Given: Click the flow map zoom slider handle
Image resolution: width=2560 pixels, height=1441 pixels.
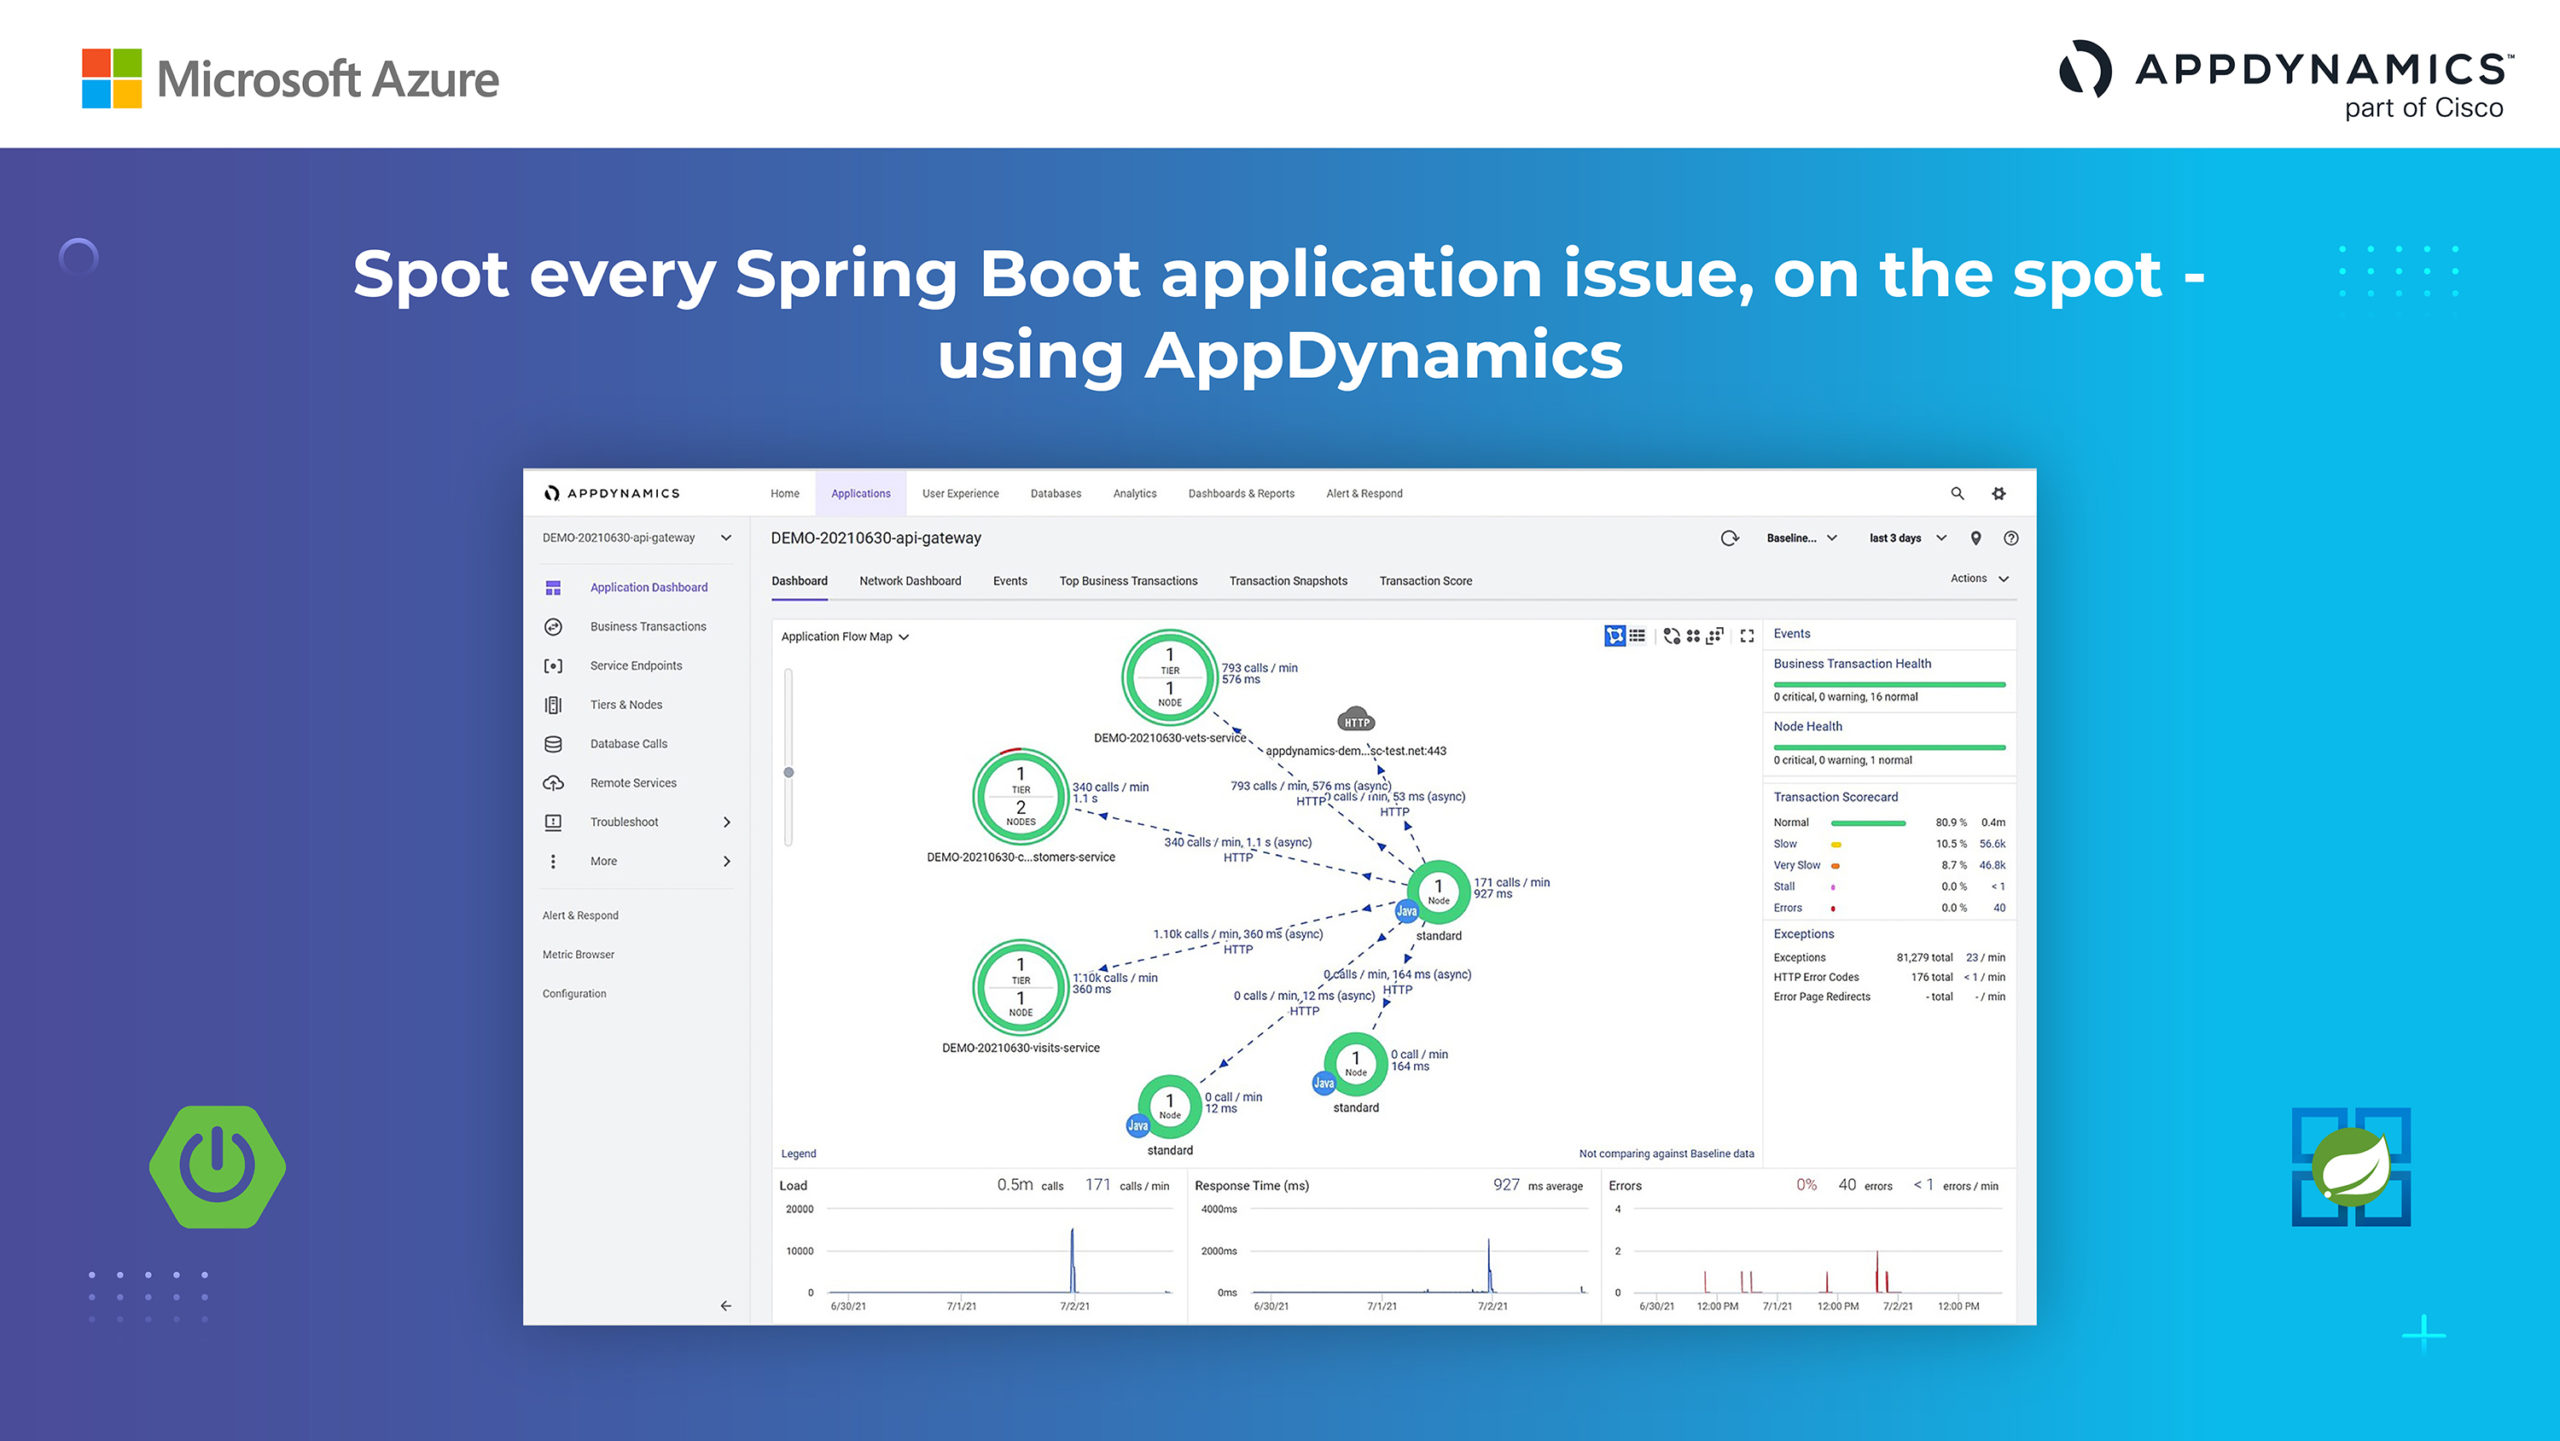Looking at the screenshot, I should (788, 772).
